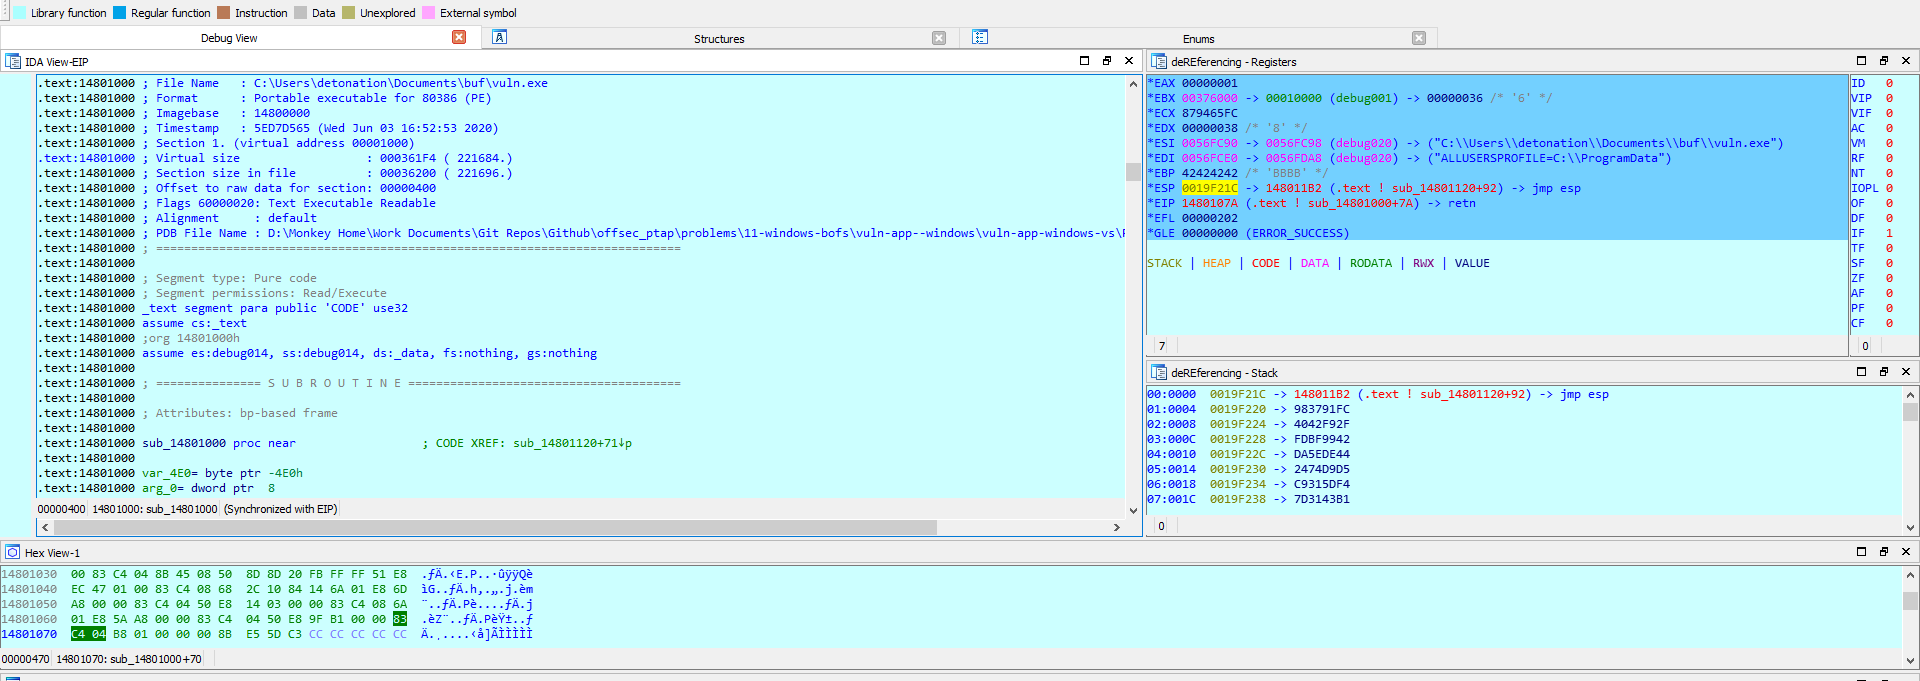Maximize the Hex View-1 panel
Image resolution: width=1920 pixels, height=681 pixels.
pos(1861,552)
